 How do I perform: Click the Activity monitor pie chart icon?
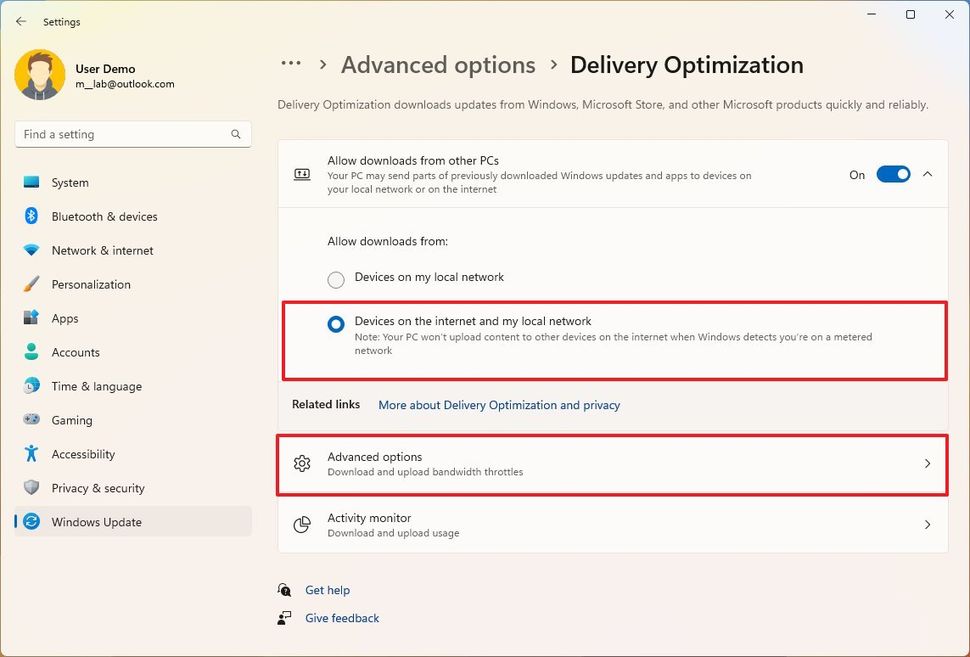coord(302,524)
